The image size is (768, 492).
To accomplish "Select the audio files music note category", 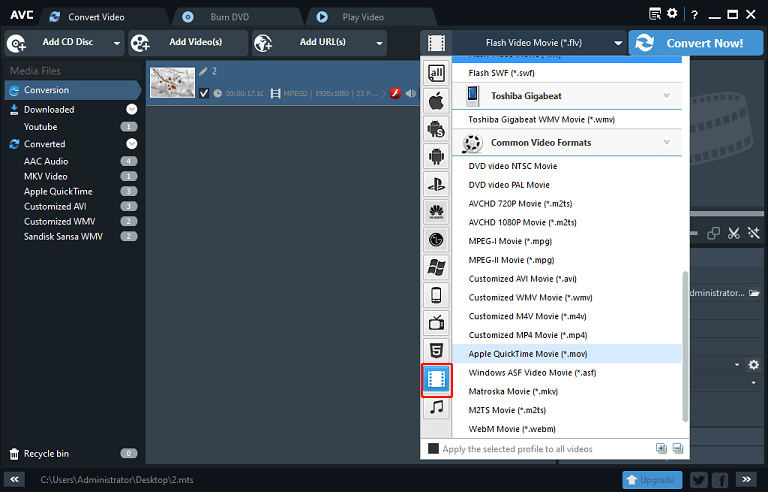I will [436, 407].
